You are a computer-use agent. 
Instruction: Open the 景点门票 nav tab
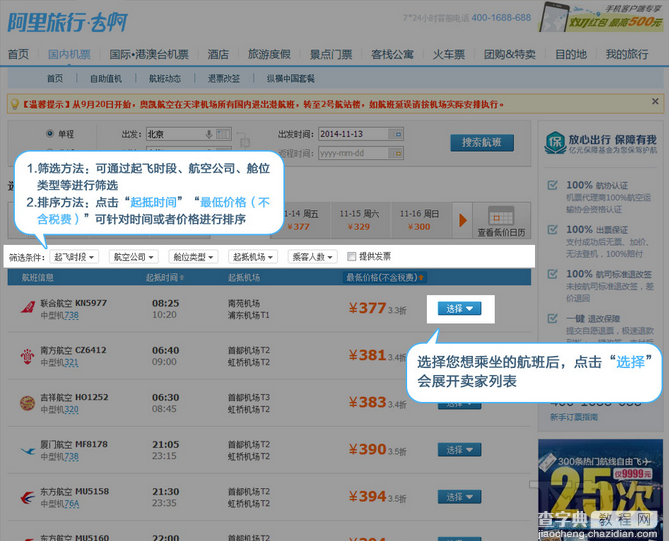click(x=331, y=55)
